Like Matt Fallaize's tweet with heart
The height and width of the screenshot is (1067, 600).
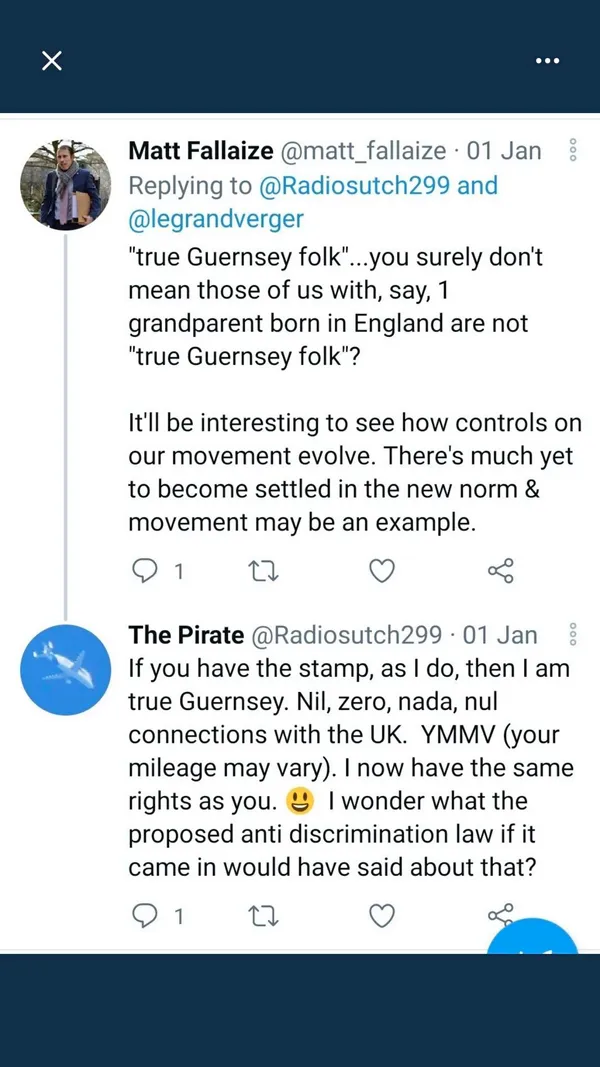pos(381,571)
